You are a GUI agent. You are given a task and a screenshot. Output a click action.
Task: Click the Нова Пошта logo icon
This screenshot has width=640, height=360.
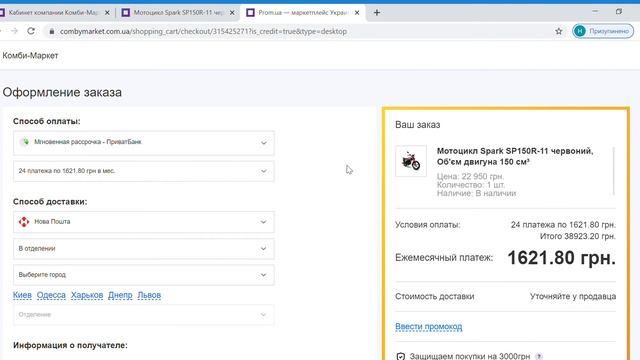24,222
